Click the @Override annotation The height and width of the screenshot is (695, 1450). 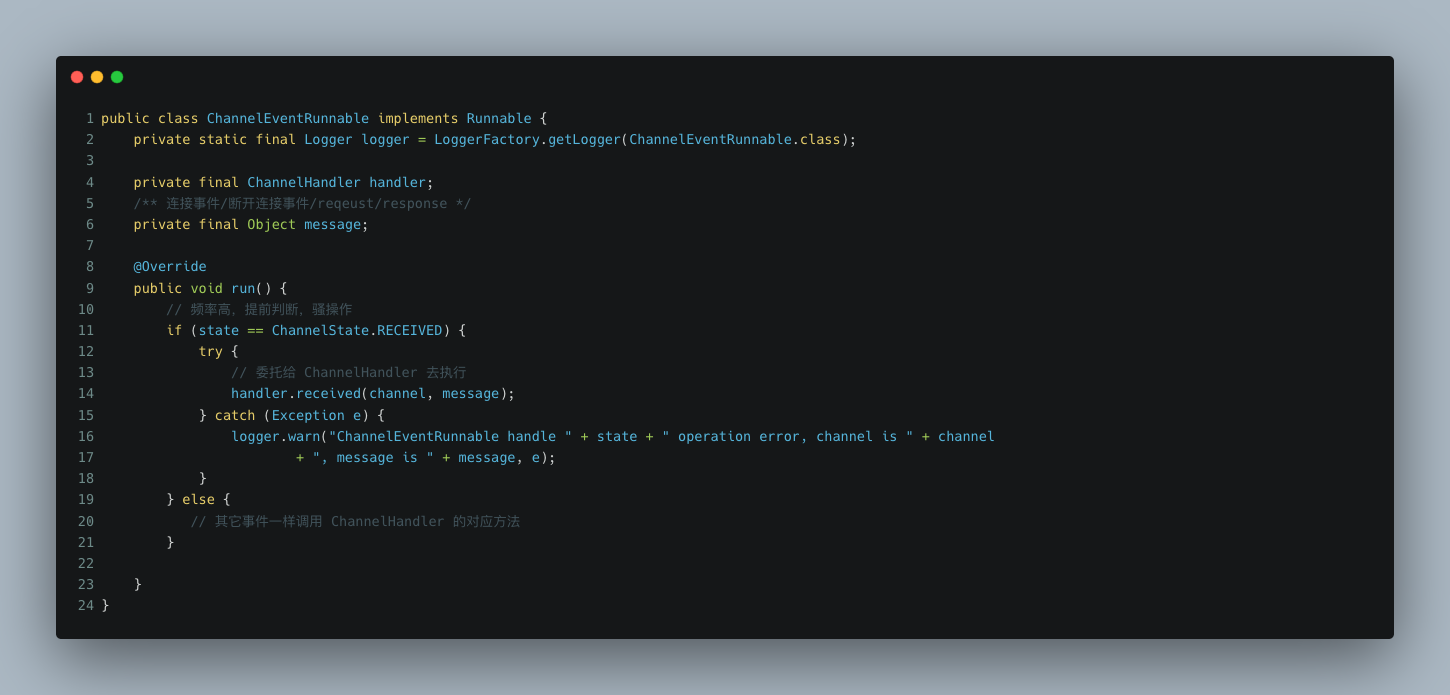pos(170,266)
